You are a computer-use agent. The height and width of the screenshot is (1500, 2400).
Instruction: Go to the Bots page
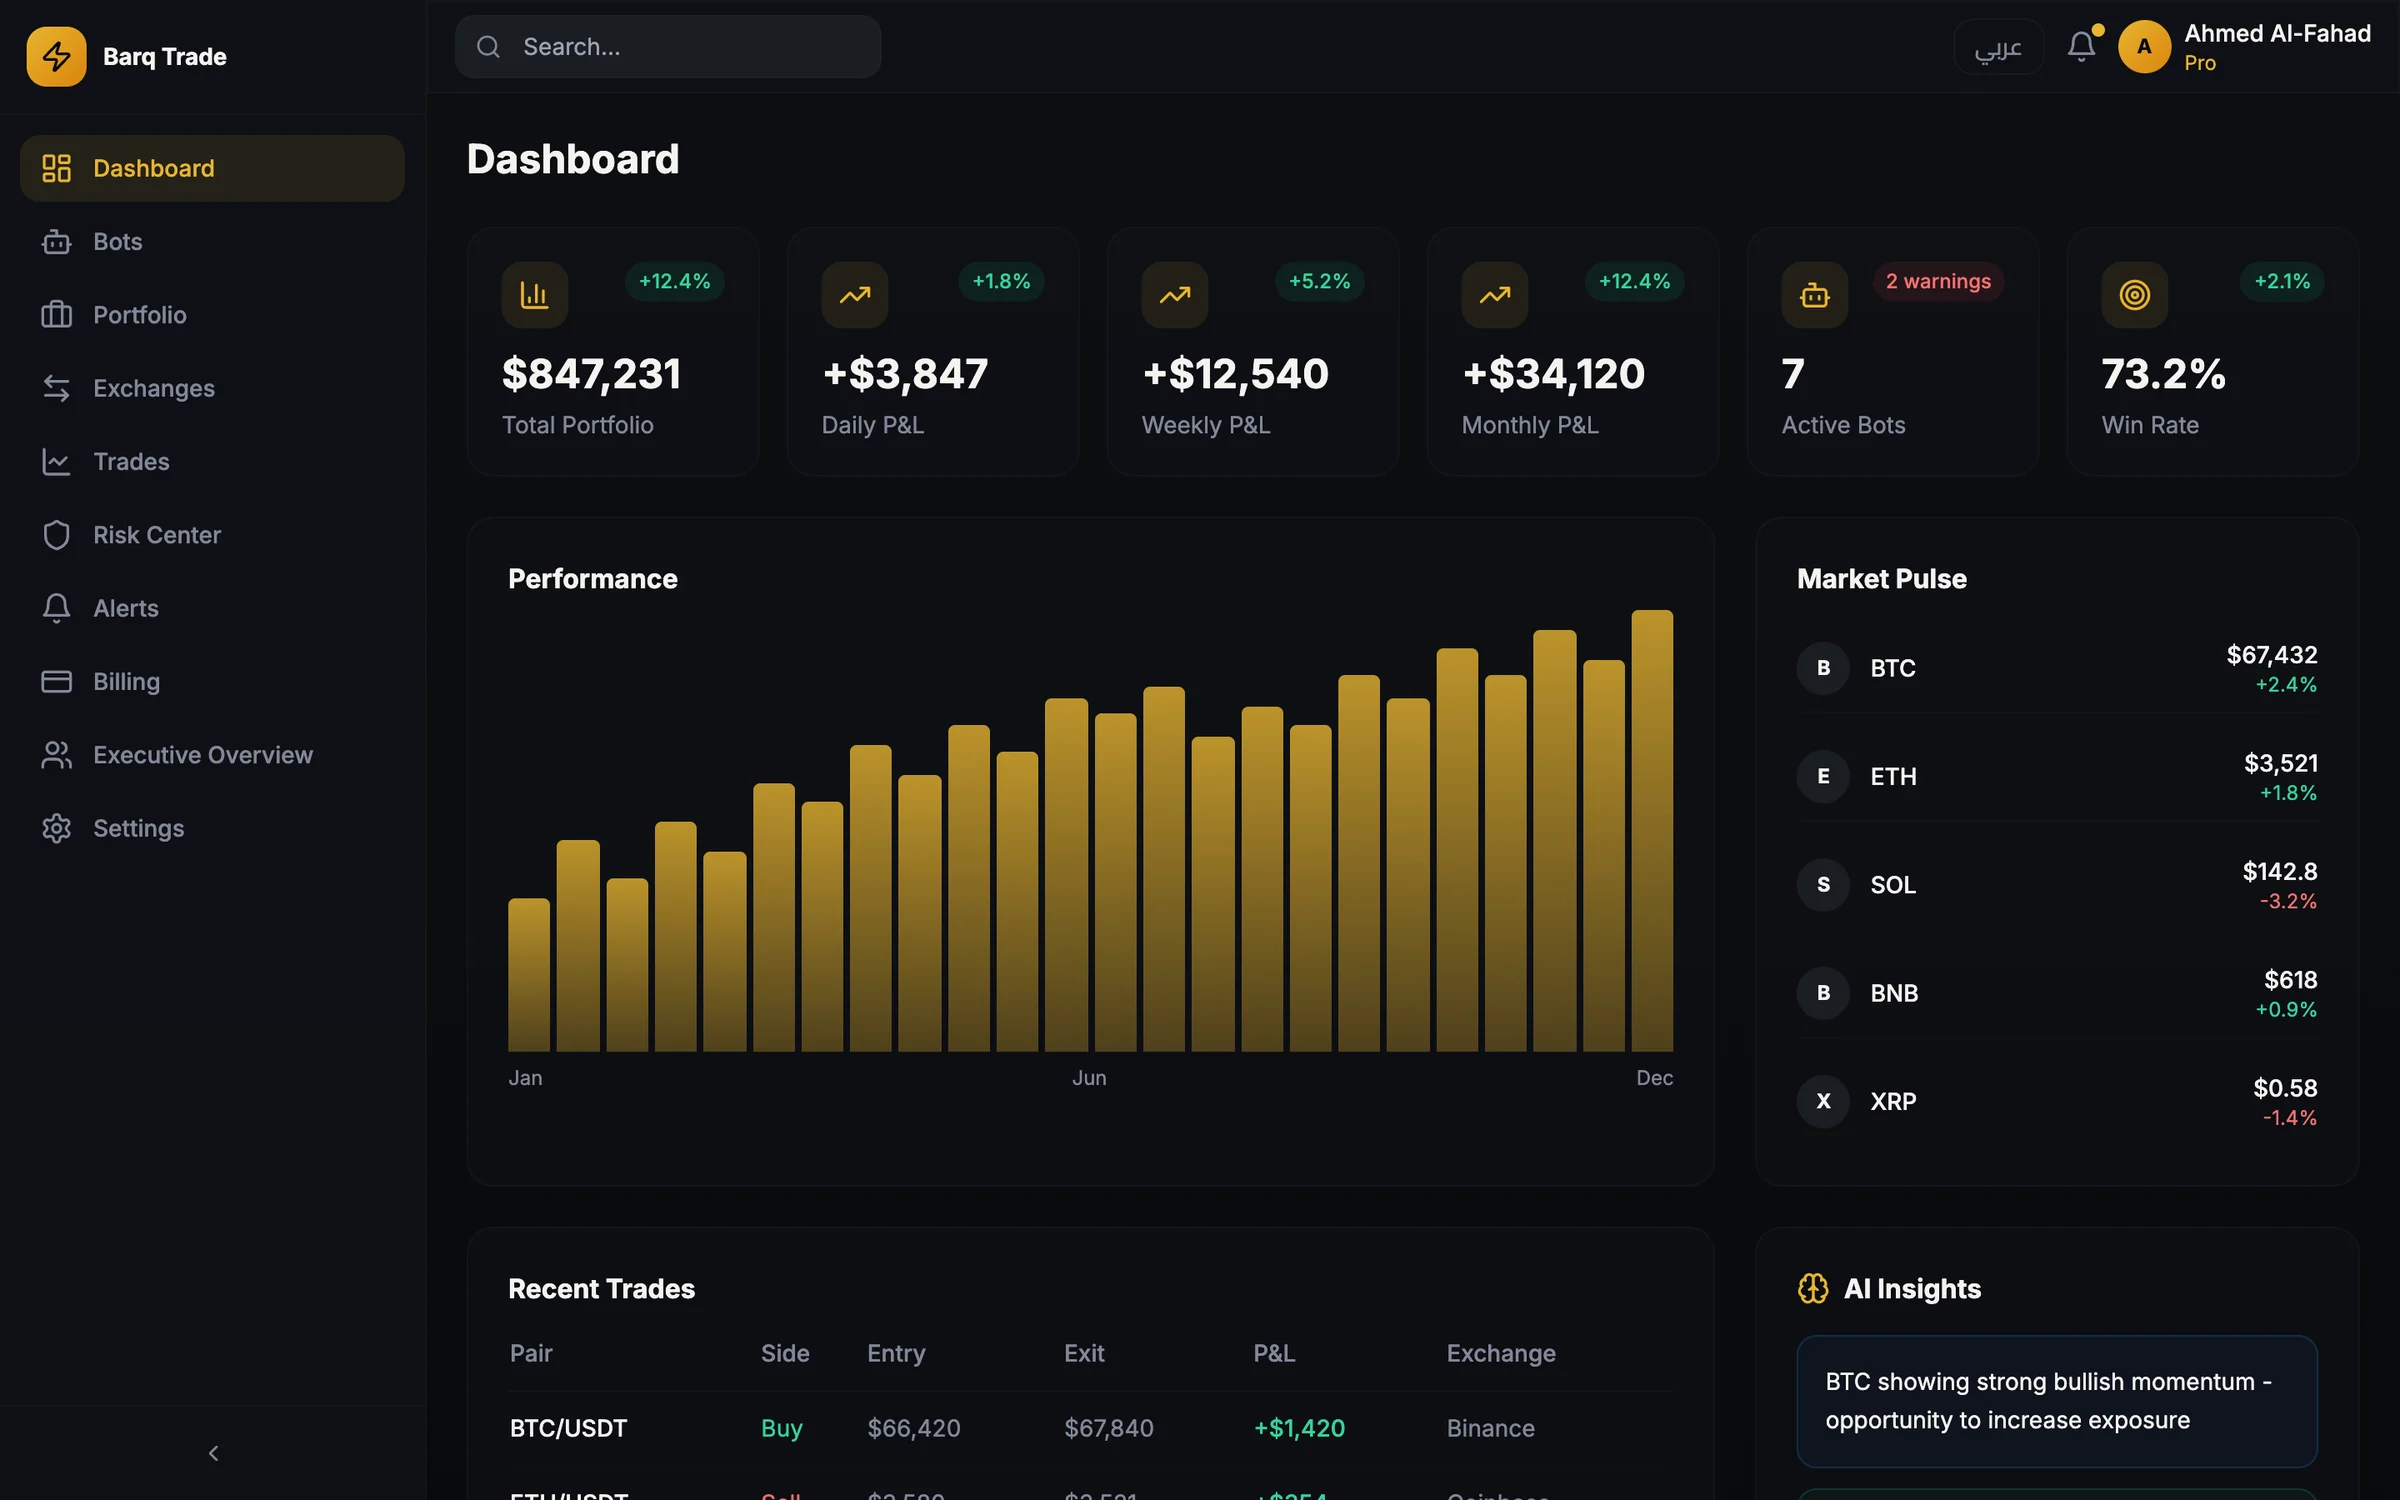(212, 242)
